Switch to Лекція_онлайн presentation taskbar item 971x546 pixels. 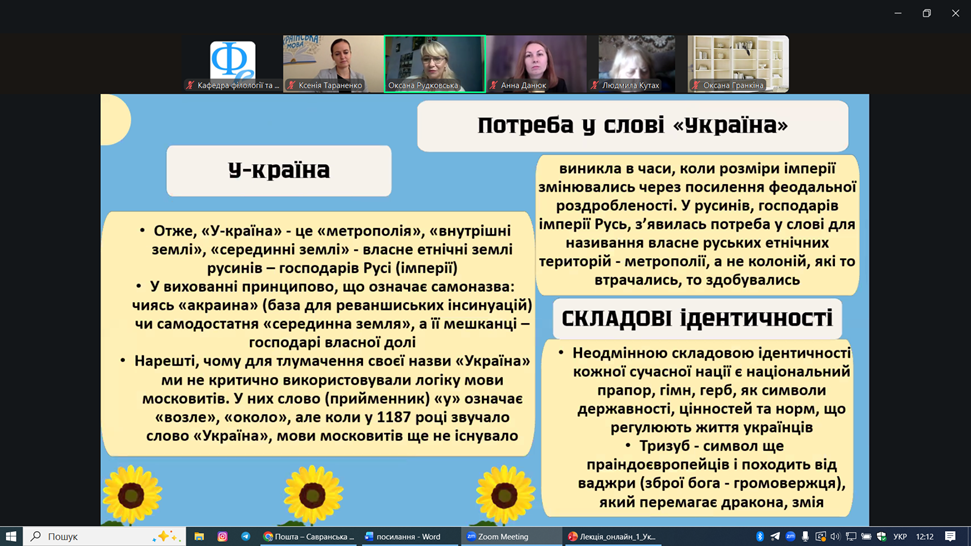click(614, 537)
